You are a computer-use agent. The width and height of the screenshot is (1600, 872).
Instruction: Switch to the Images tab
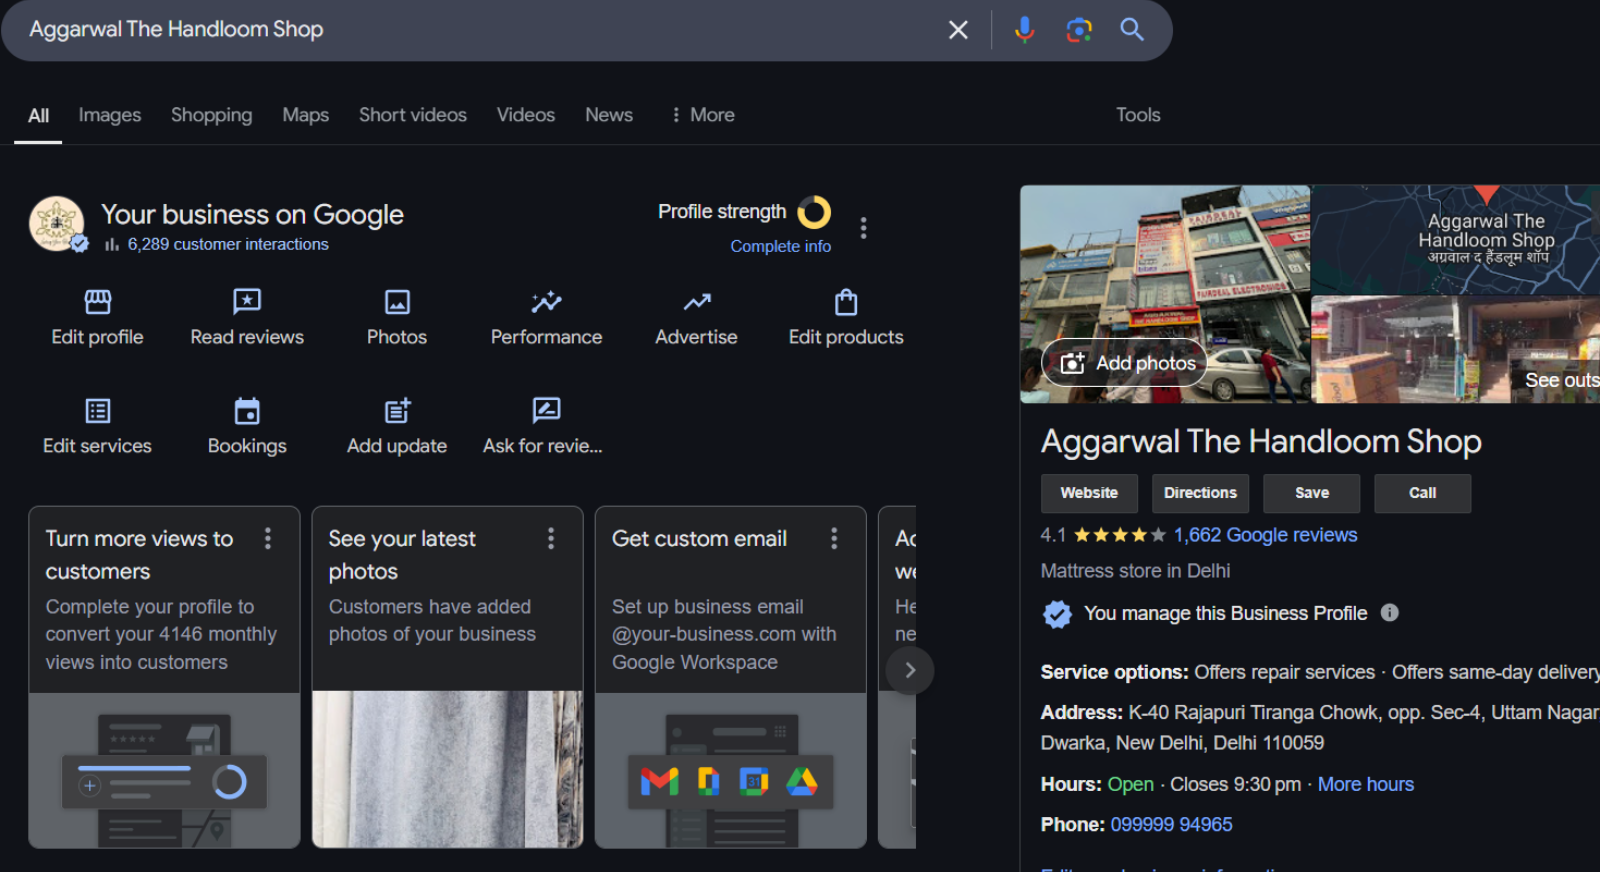110,115
